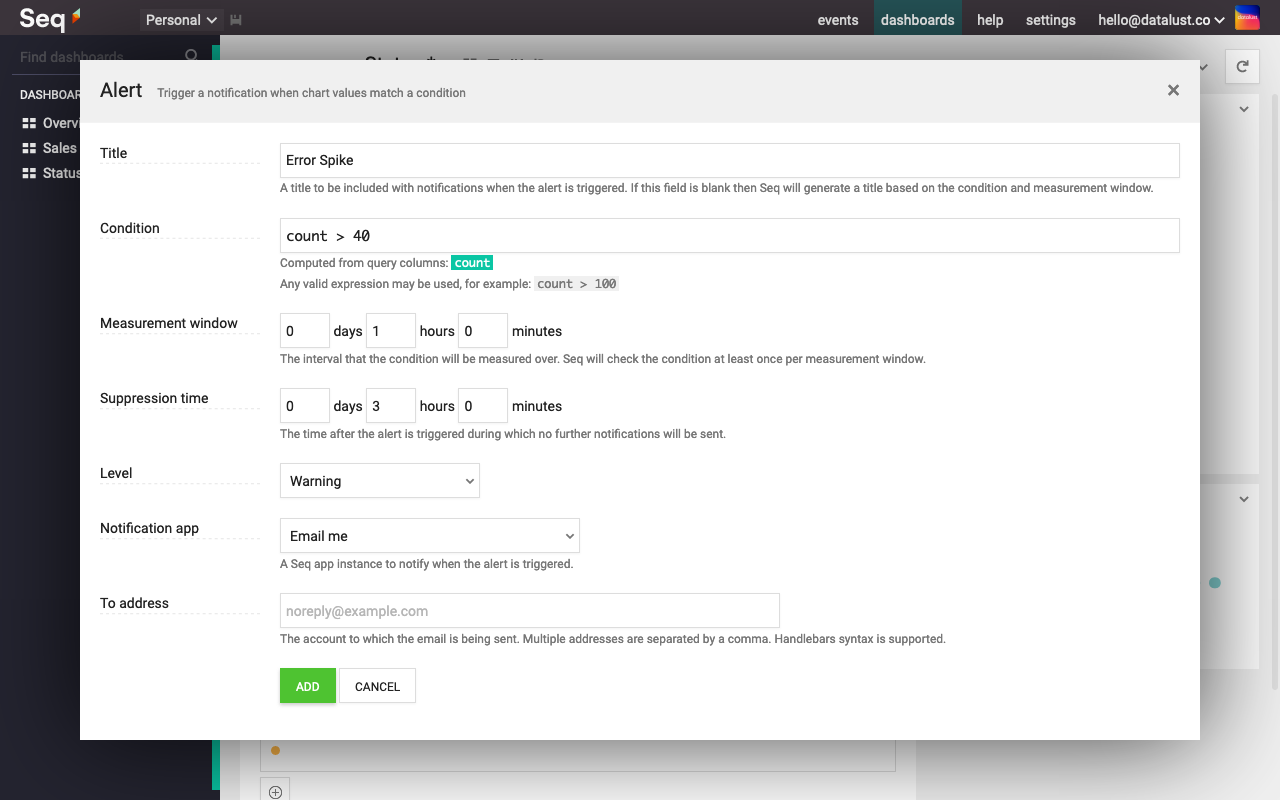This screenshot has height=800, width=1280.
Task: Open the settings page
Action: [1051, 20]
